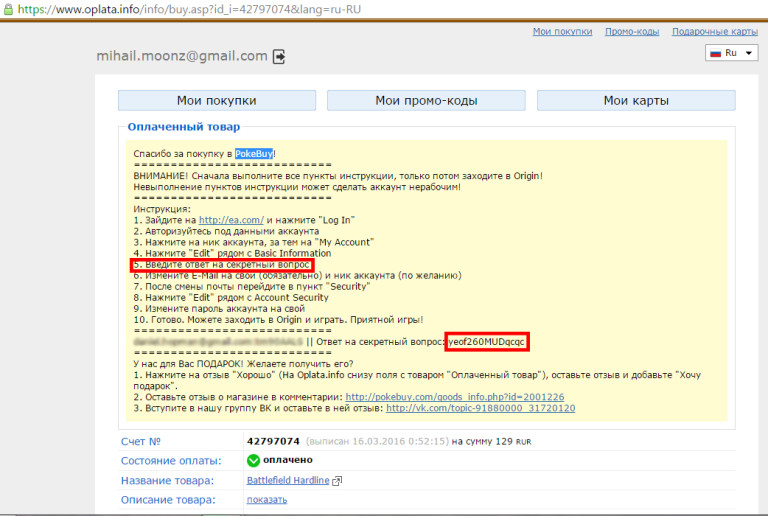Open the «Мои покупки» tab button
Viewport: 768px width, 516px height.
point(217,100)
